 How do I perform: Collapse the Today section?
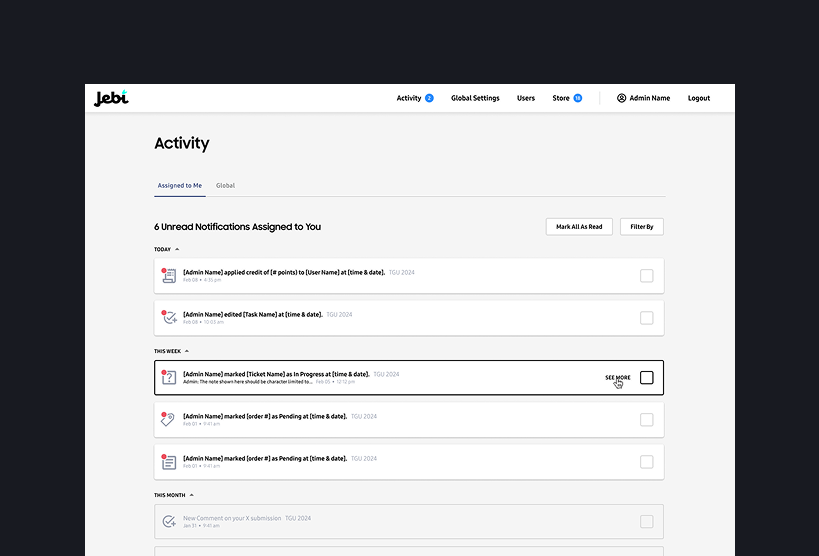click(177, 249)
